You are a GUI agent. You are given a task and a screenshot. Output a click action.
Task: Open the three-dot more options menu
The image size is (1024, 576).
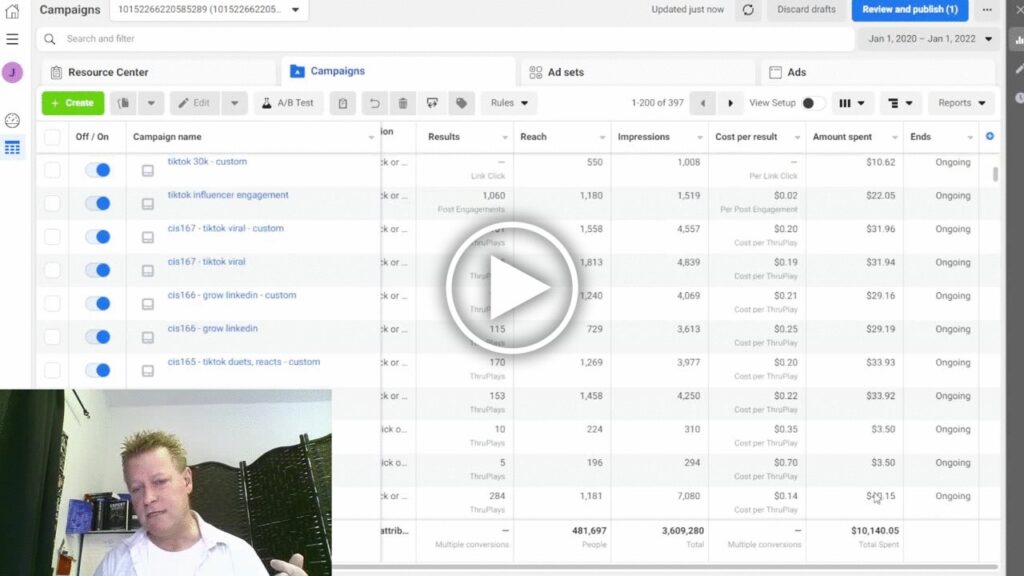[987, 10]
